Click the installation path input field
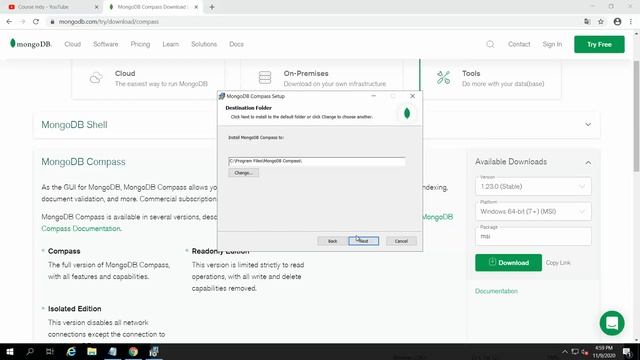 317,161
